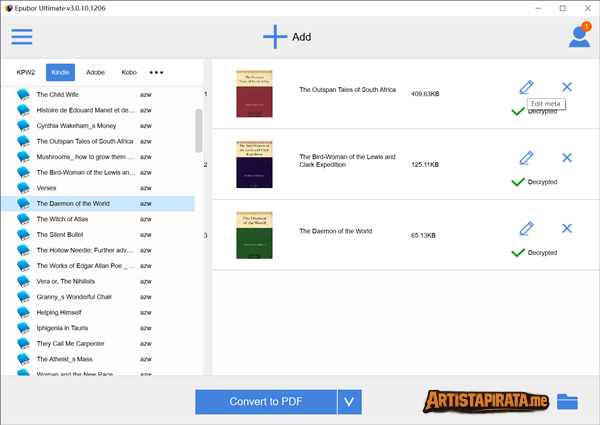Remove The Bird-Woman of the Lewis book
This screenshot has height=425, width=600.
(567, 158)
